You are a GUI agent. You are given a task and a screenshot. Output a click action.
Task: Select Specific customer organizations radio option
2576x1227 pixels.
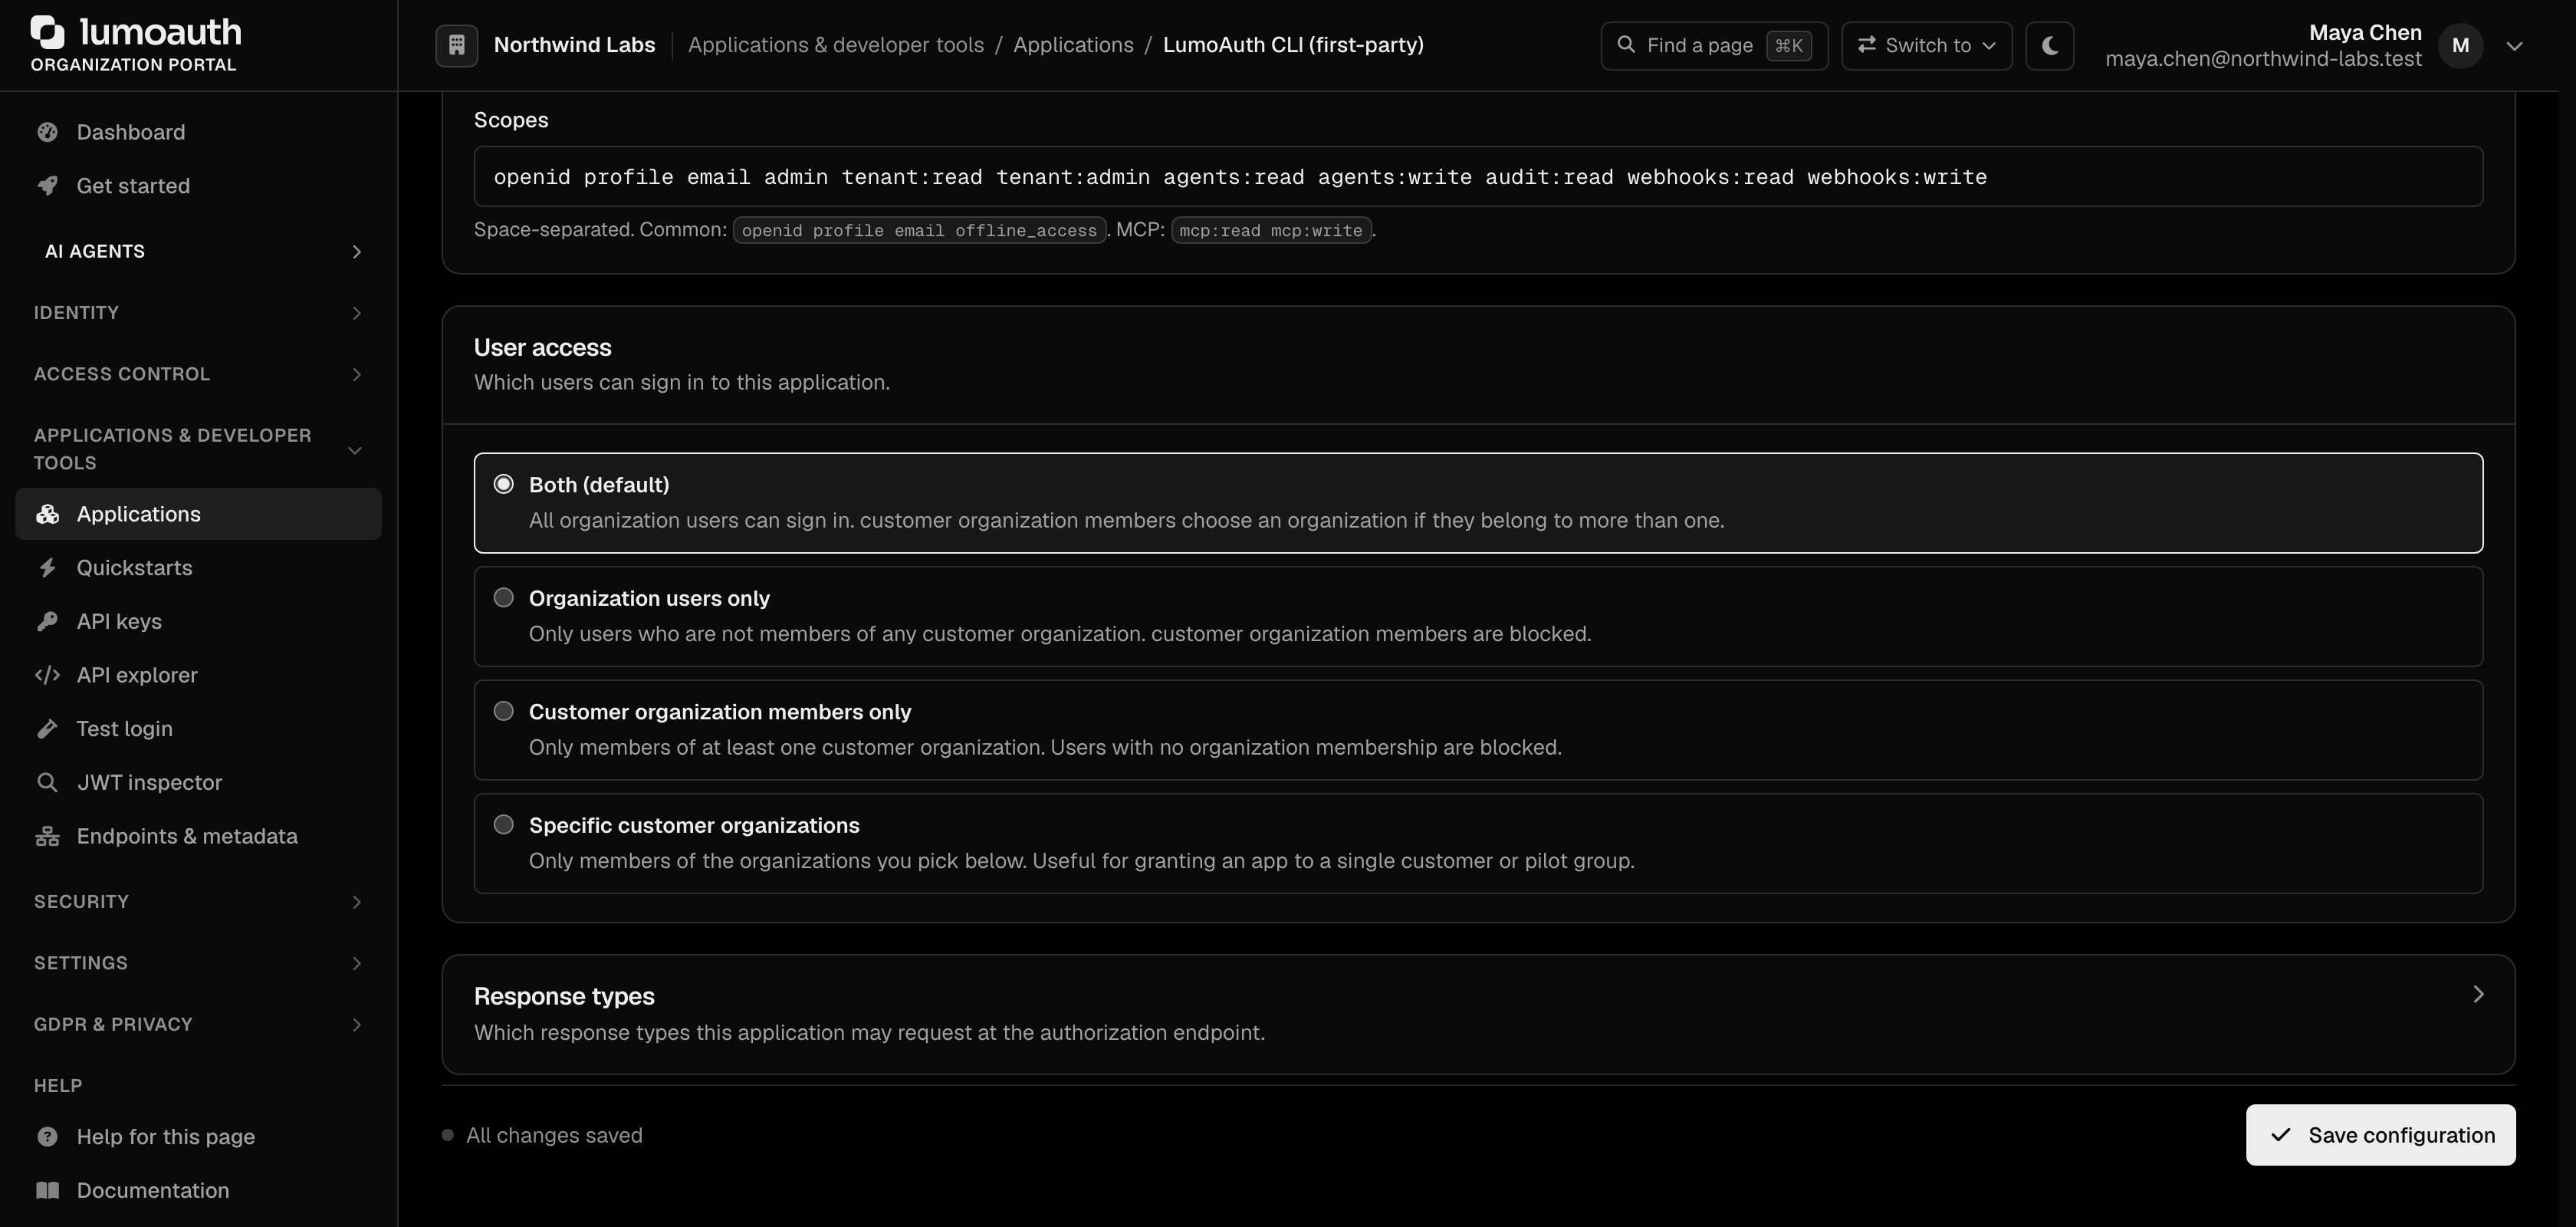coord(504,825)
